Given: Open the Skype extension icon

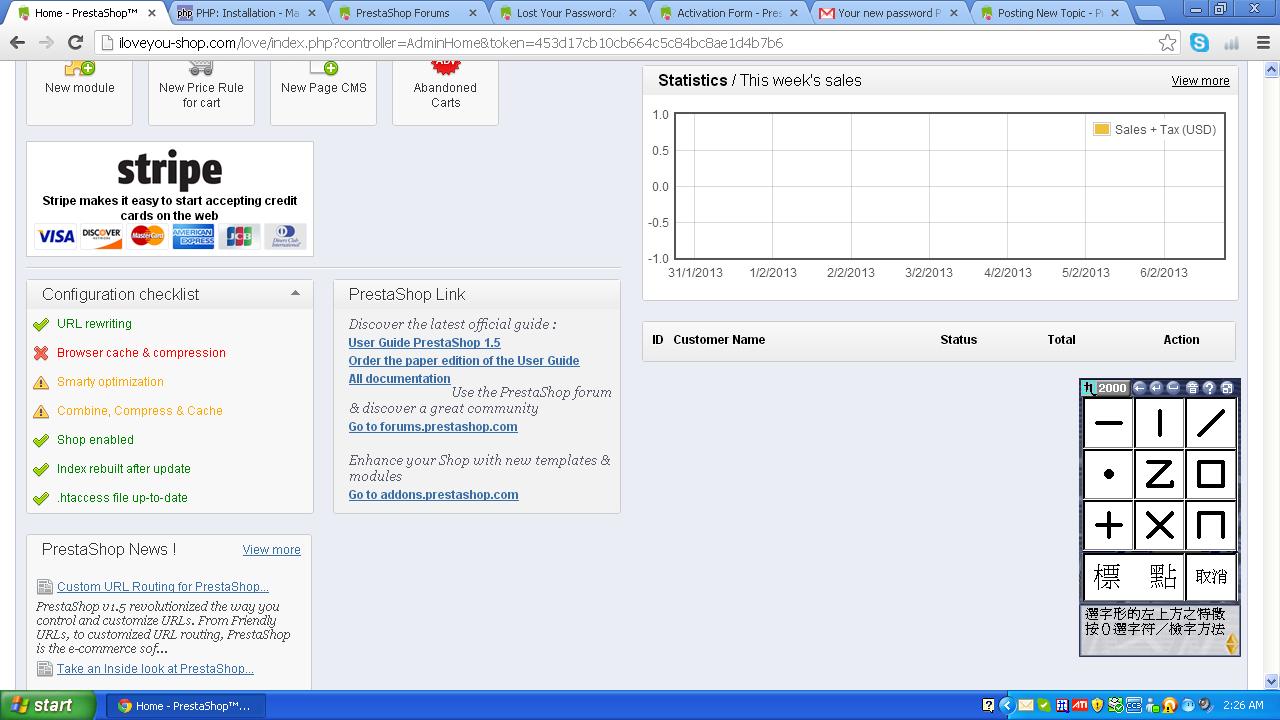Looking at the screenshot, I should (x=1199, y=43).
